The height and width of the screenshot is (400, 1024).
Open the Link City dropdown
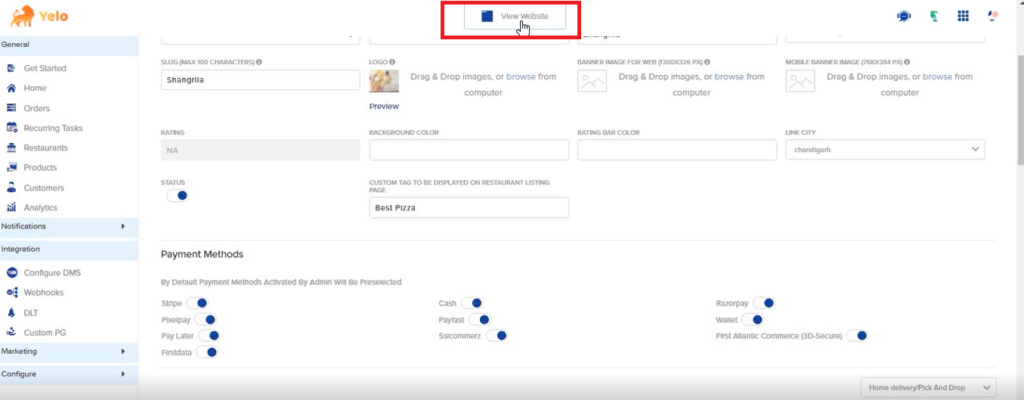tap(885, 150)
